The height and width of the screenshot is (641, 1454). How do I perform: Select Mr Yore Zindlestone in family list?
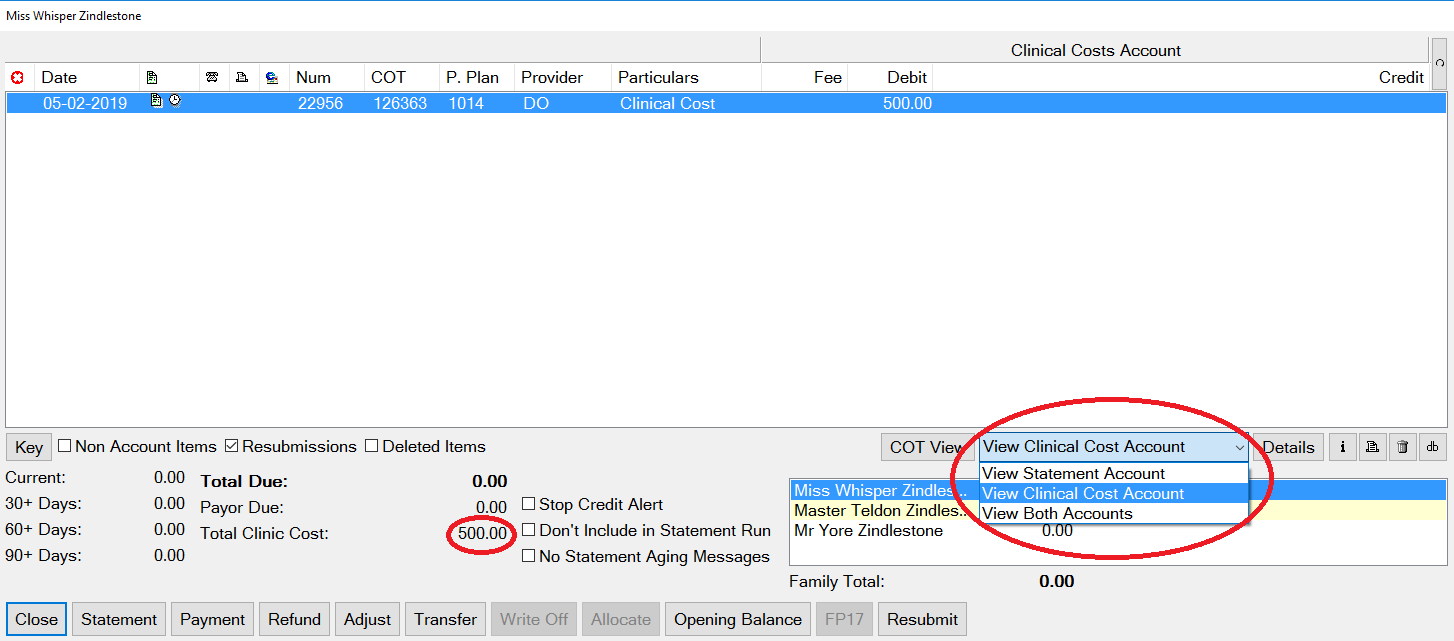point(1118,531)
